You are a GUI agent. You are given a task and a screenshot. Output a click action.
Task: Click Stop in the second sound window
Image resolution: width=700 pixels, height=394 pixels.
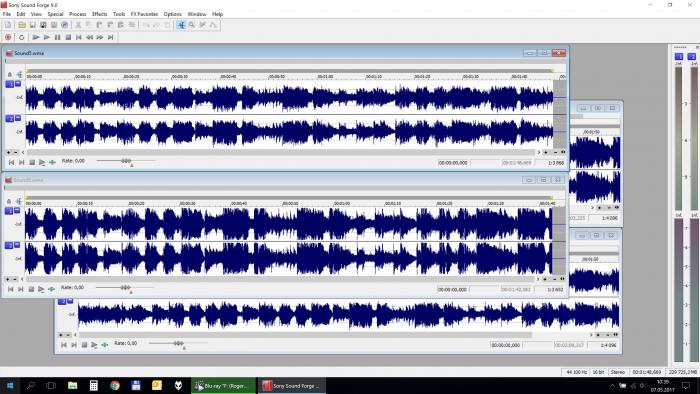pos(31,289)
